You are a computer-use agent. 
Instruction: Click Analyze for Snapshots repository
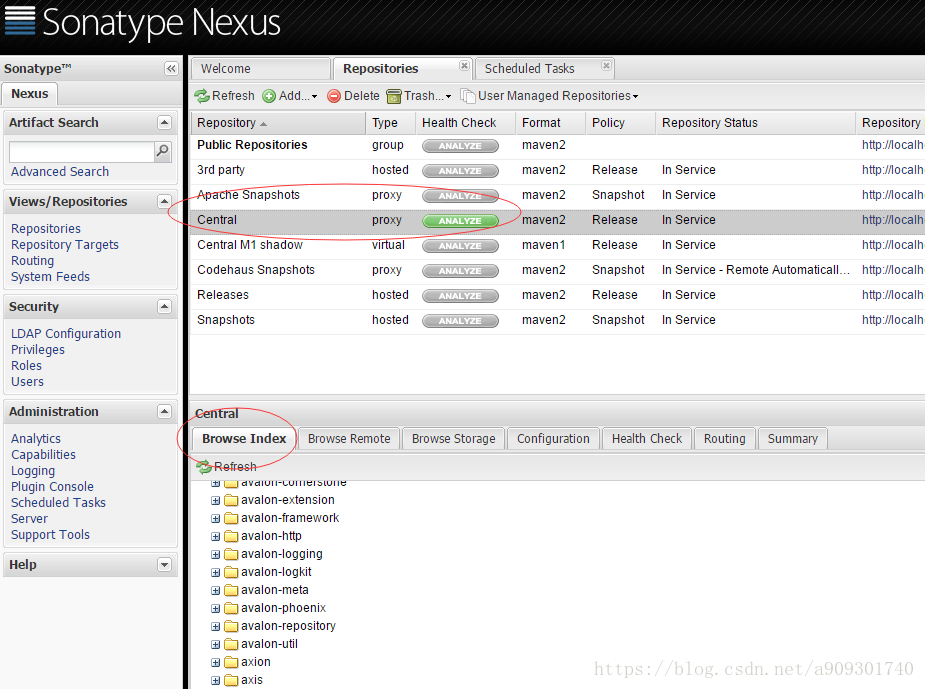[460, 320]
